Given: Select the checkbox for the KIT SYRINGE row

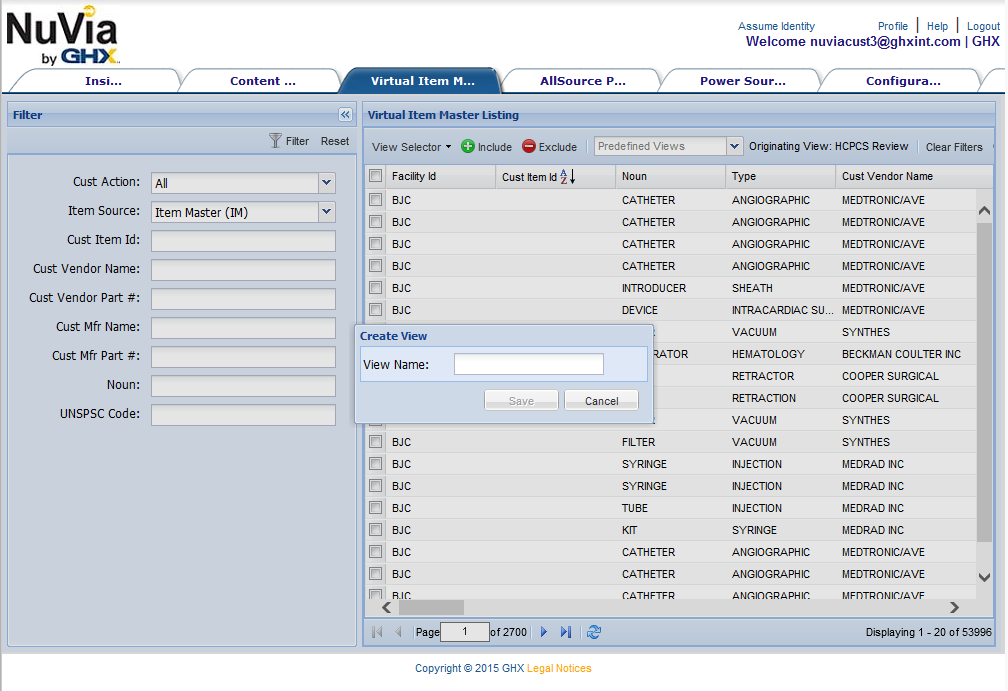Looking at the screenshot, I should (375, 530).
